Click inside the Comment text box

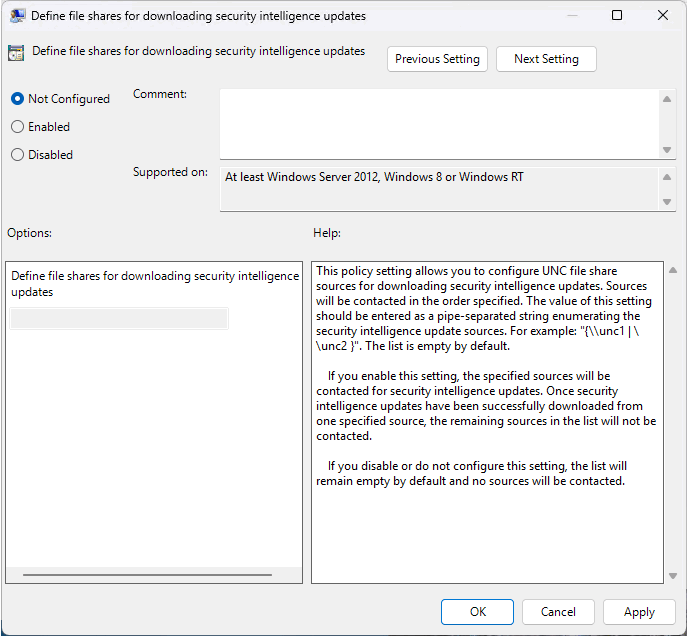[x=440, y=123]
